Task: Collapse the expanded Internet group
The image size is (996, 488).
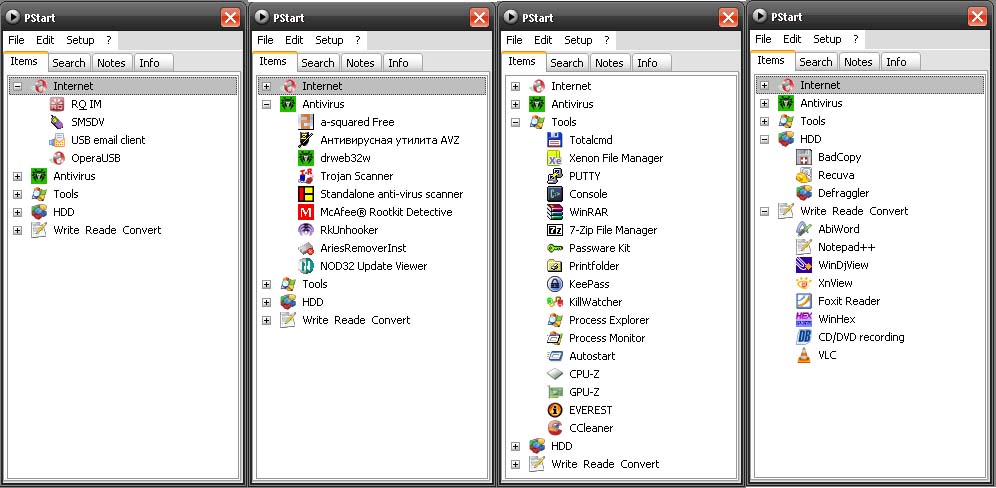Action: (x=18, y=86)
